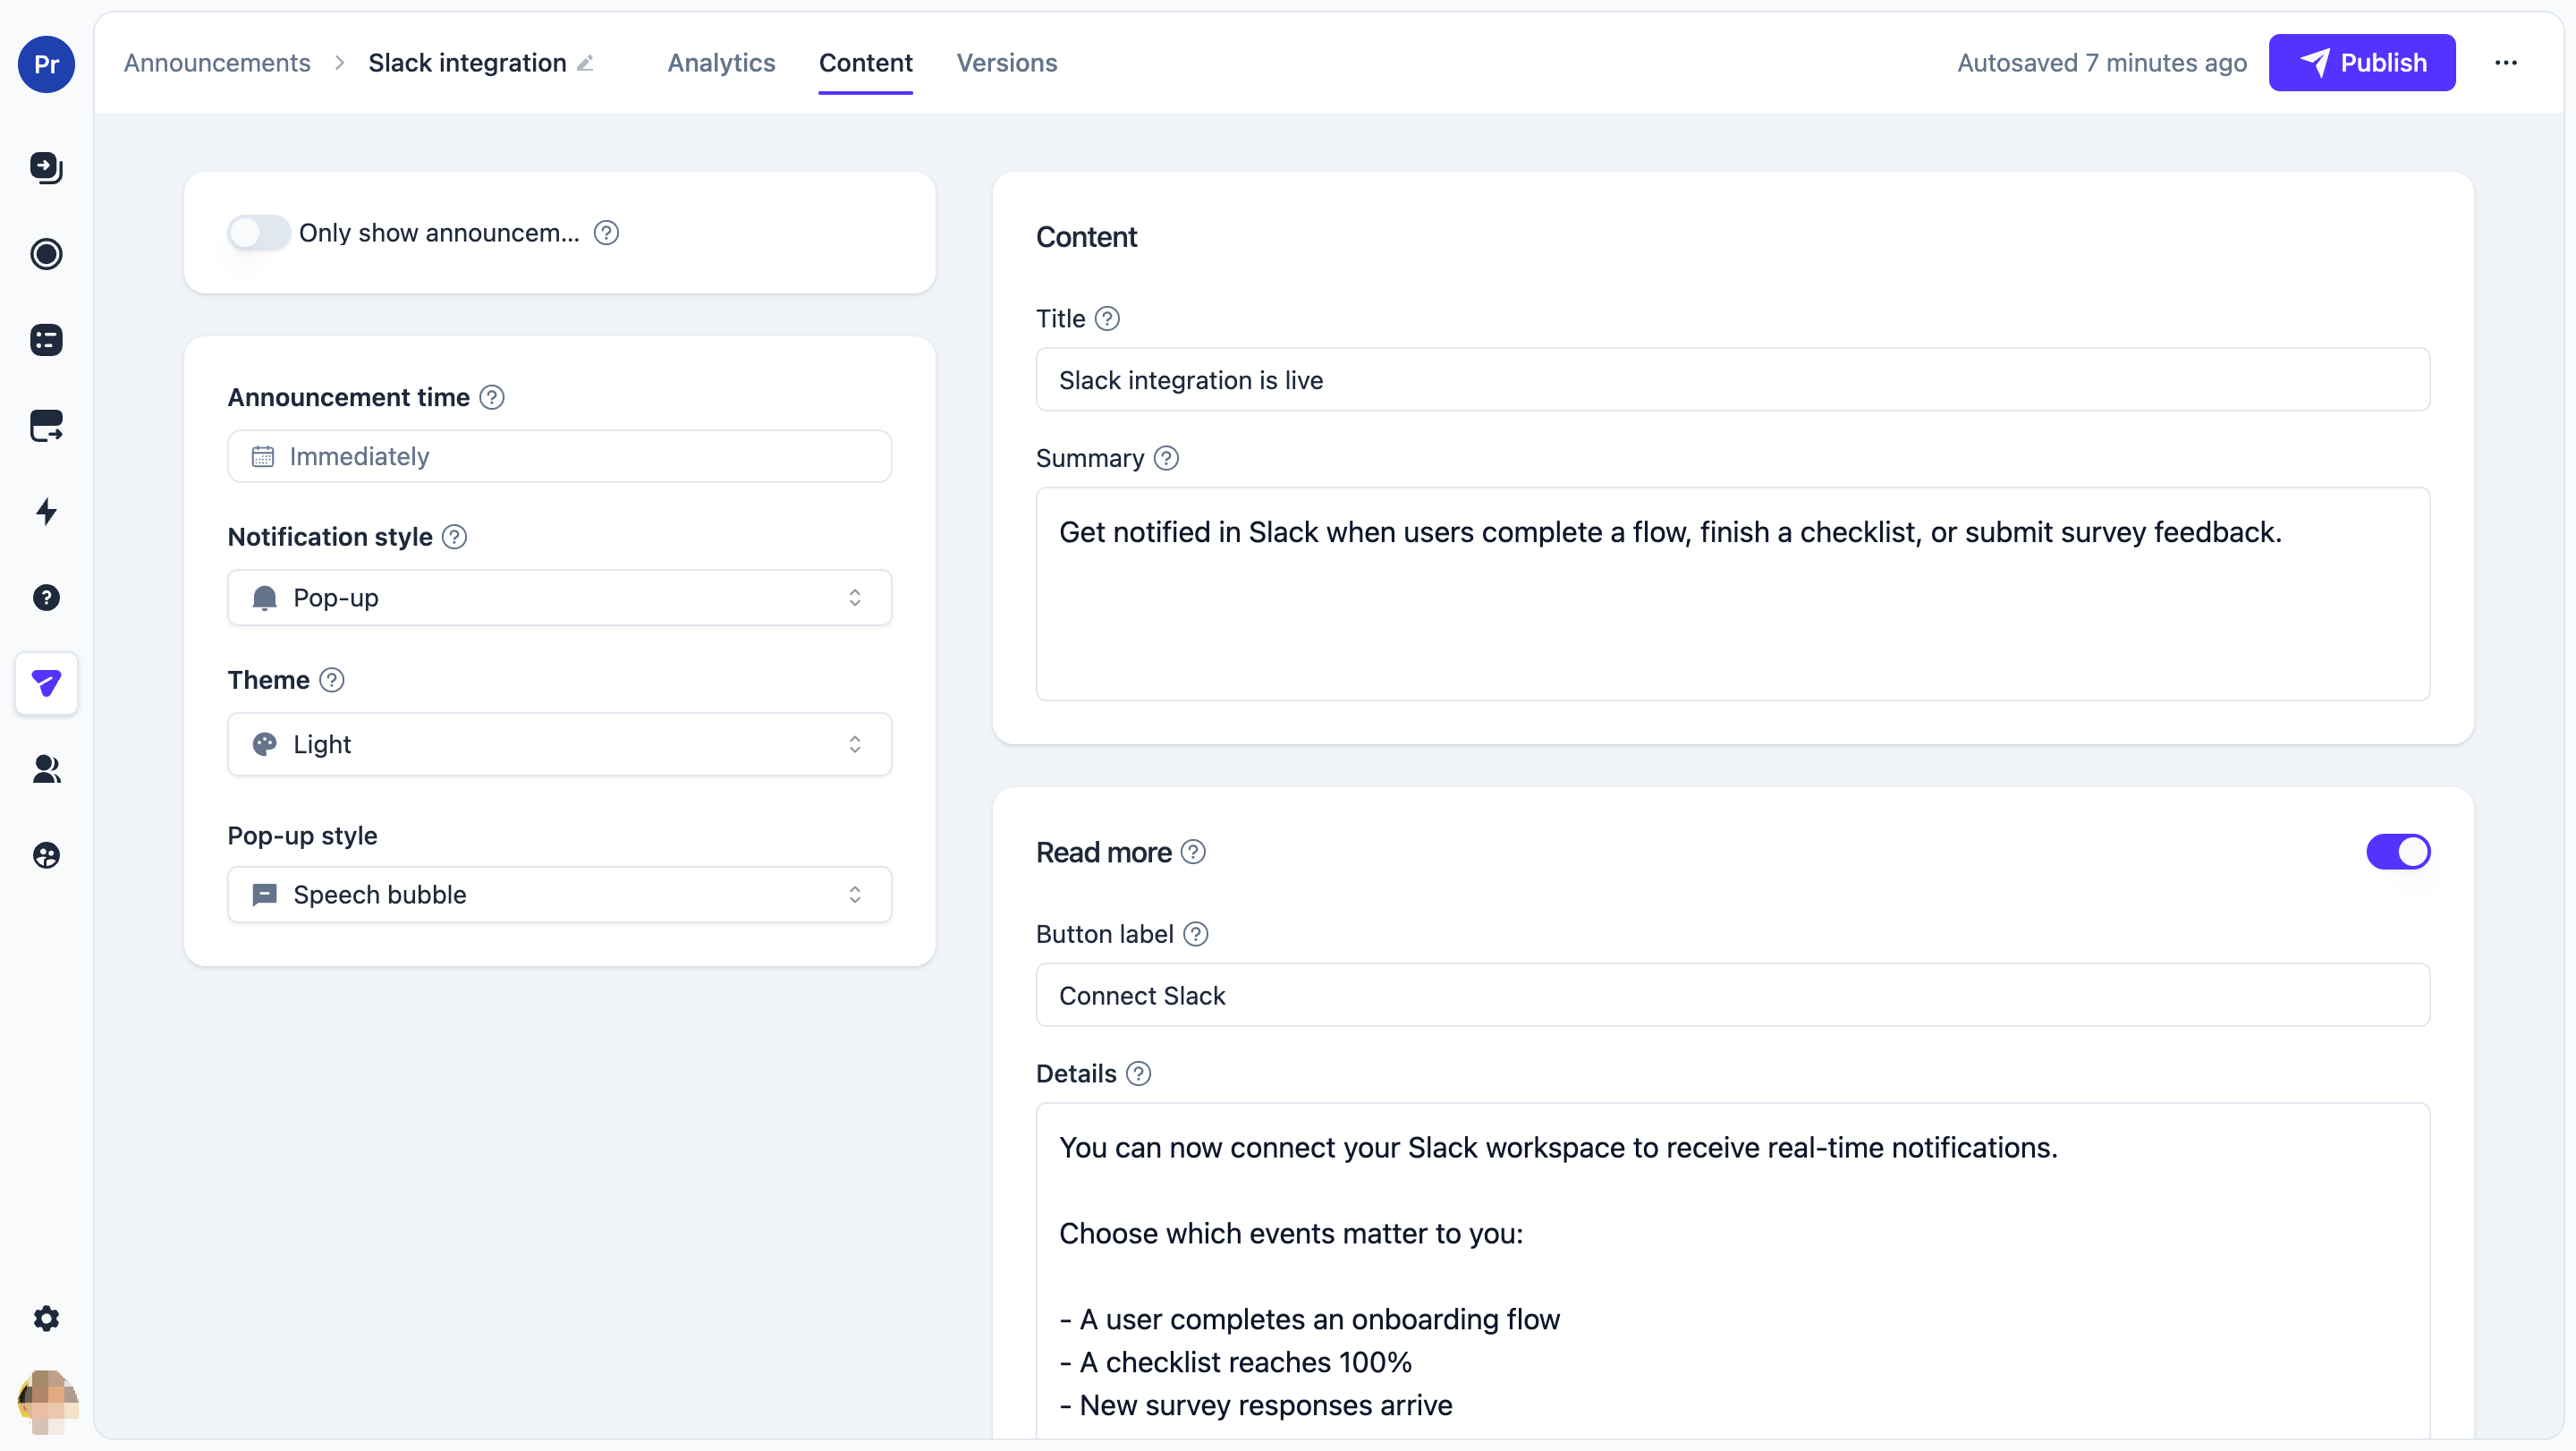
Task: Switch to the Content tab
Action: 866,63
